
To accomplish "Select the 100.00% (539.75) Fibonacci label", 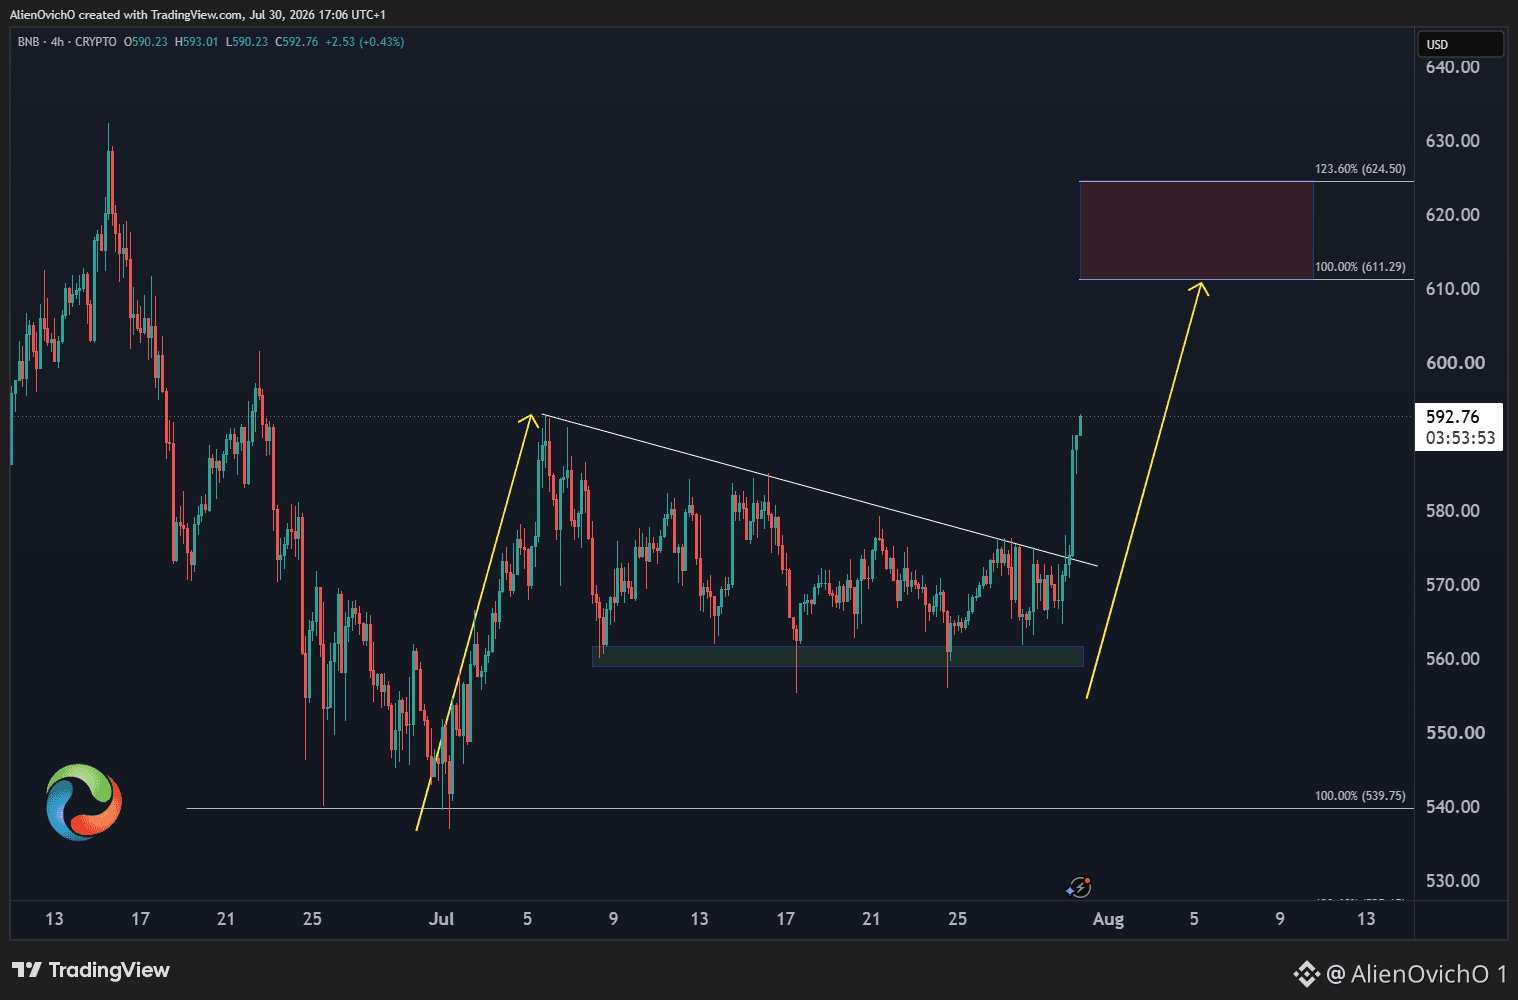I will click(1360, 796).
